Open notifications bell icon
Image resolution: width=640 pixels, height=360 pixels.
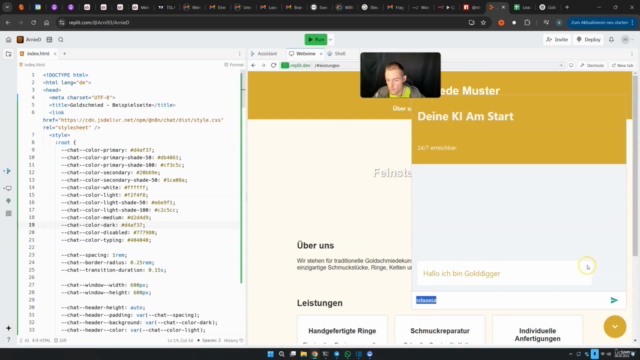click(611, 40)
